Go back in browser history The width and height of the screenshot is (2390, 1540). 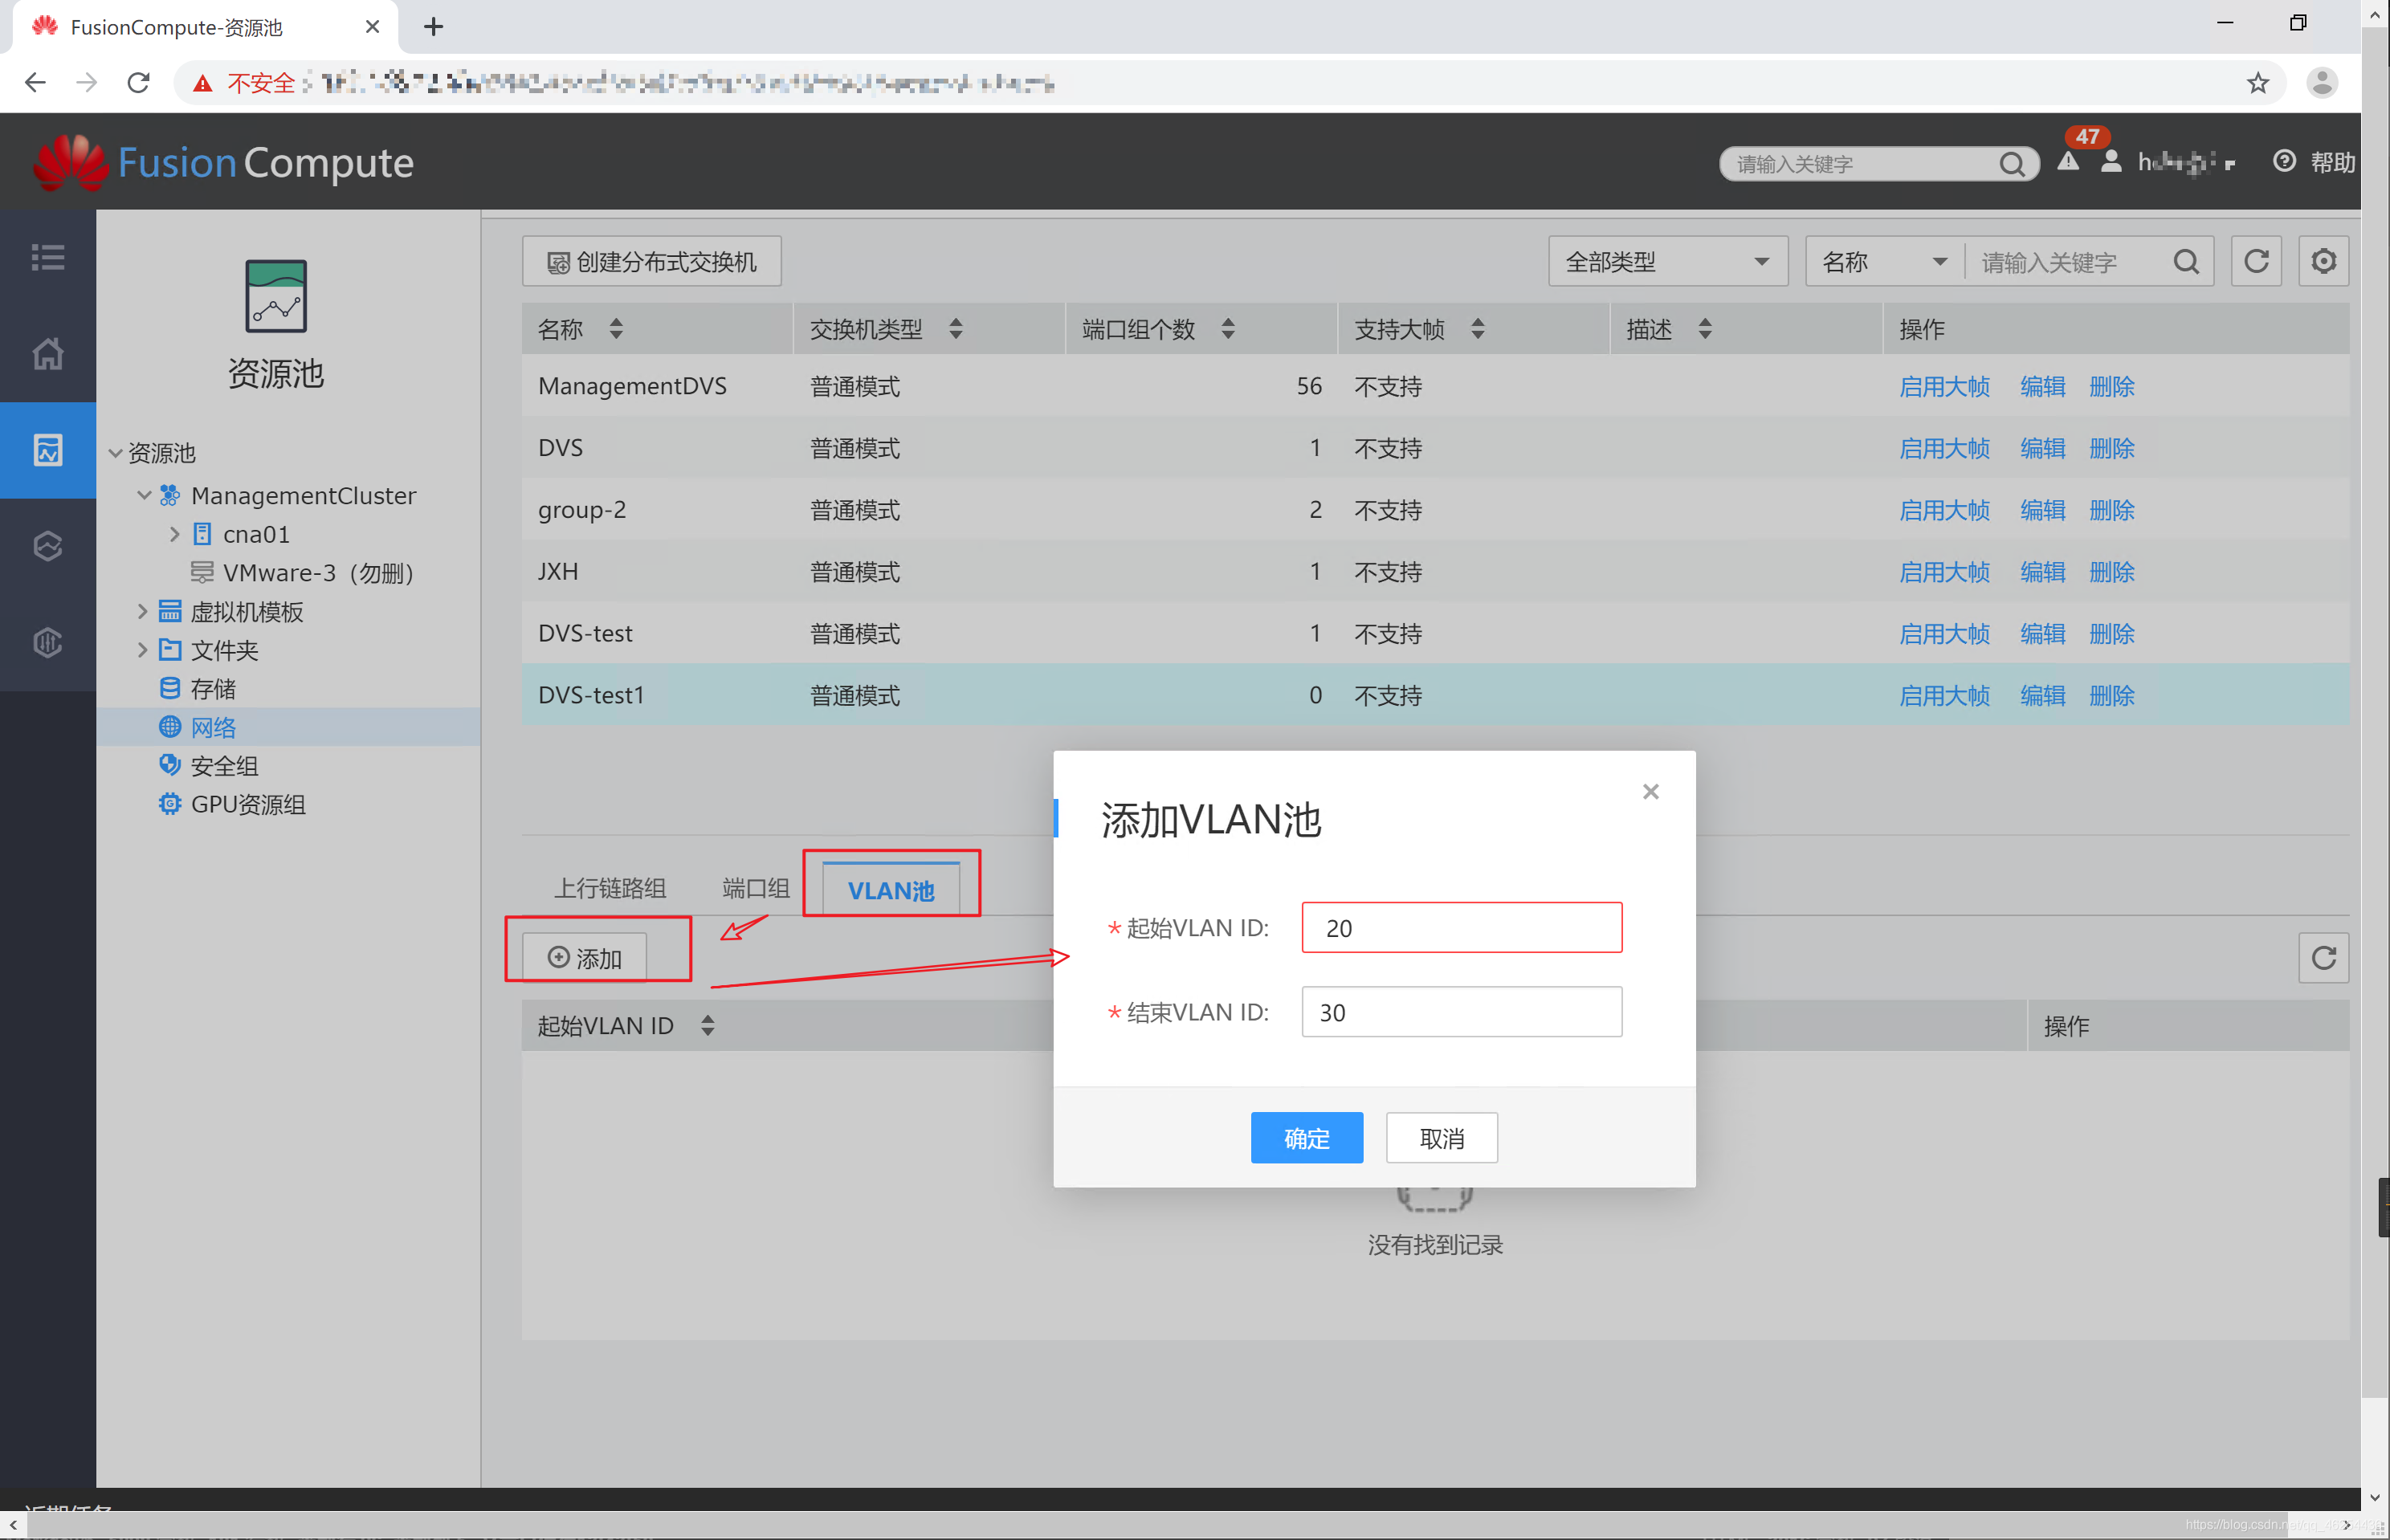[35, 83]
